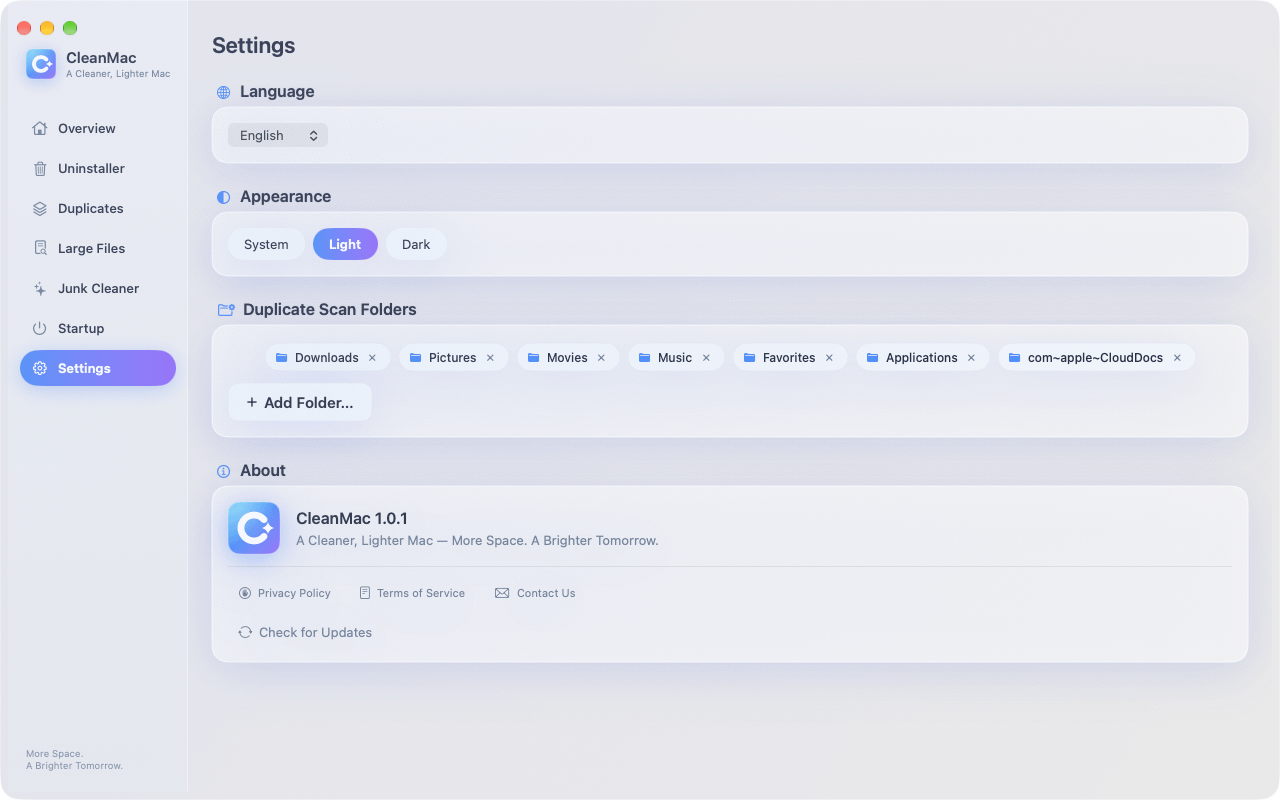Remove the Movies folder chip

tap(601, 358)
